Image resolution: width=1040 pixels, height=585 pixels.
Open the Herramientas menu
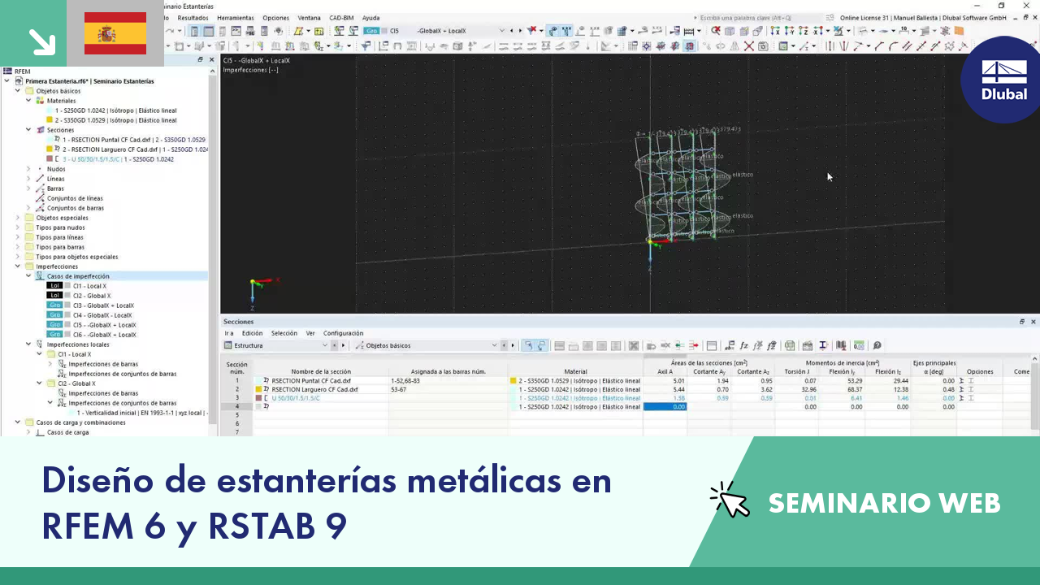(x=235, y=18)
